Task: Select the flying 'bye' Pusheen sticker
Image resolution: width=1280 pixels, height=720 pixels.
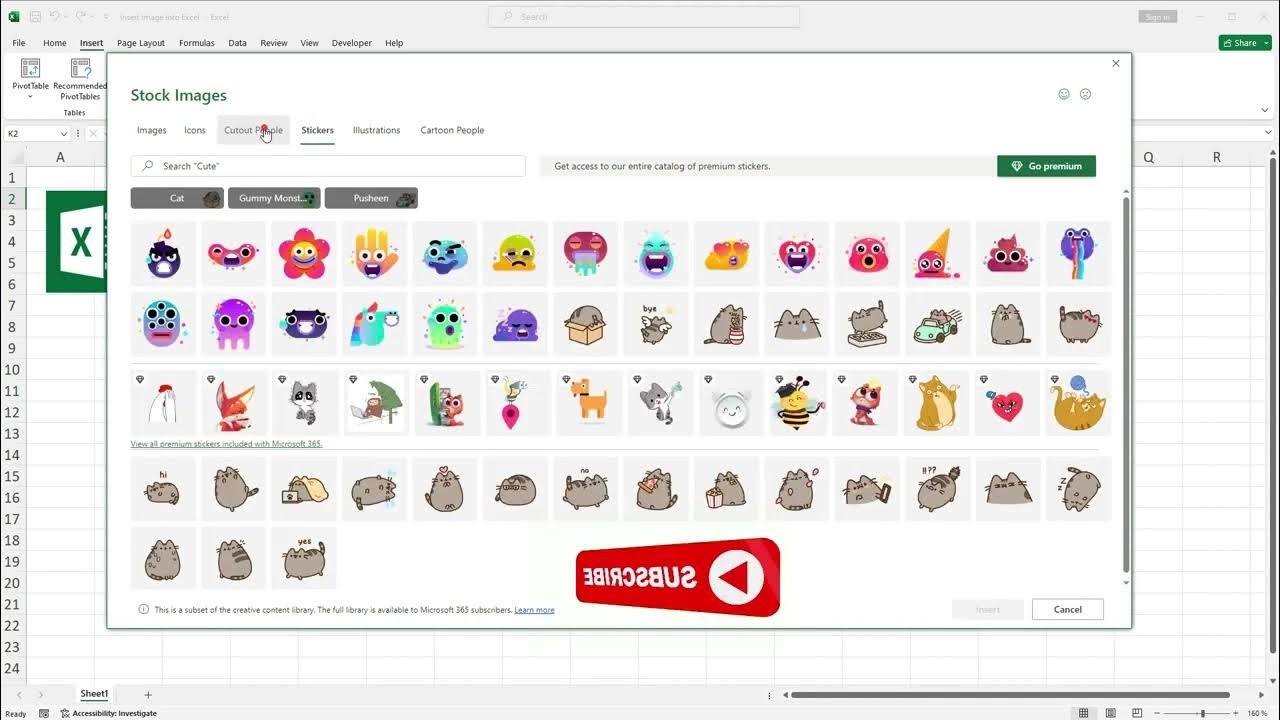Action: [656, 324]
